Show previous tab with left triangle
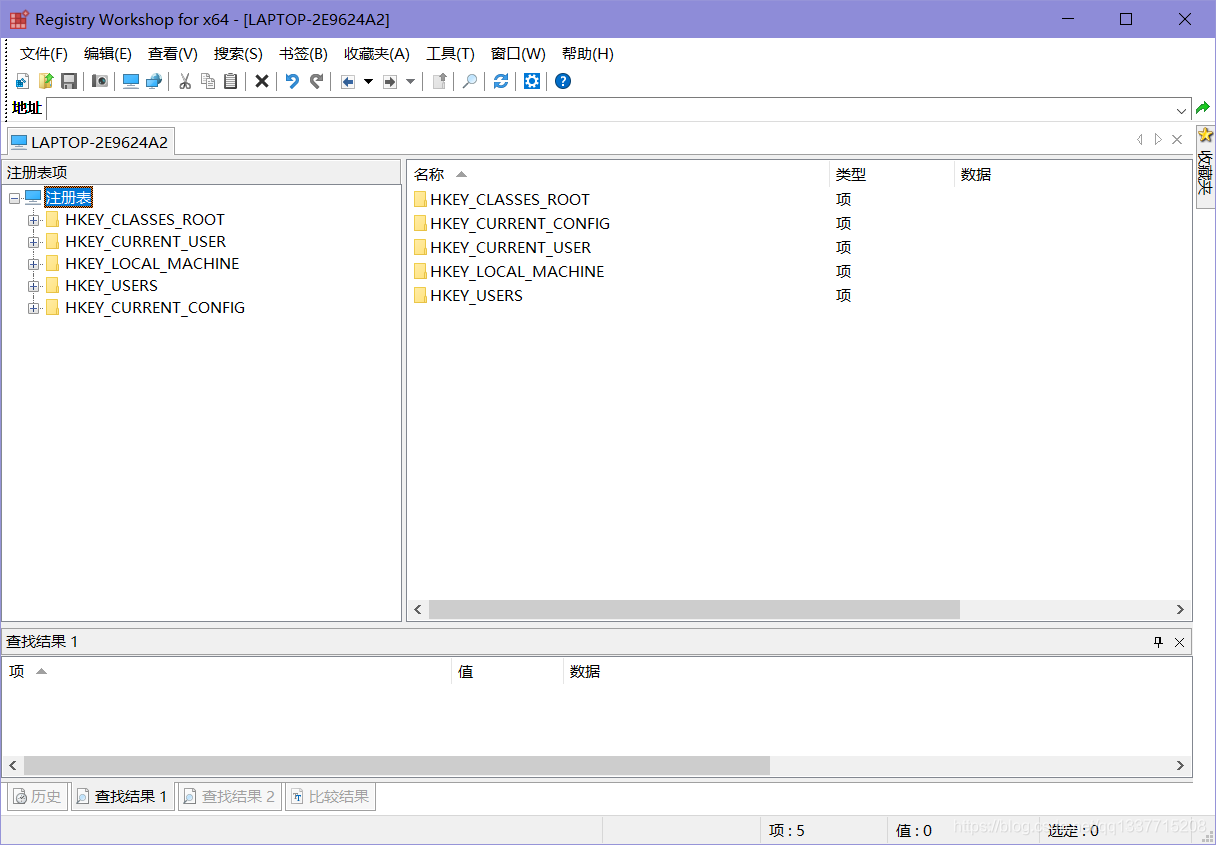The width and height of the screenshot is (1216, 845). coord(1139,140)
